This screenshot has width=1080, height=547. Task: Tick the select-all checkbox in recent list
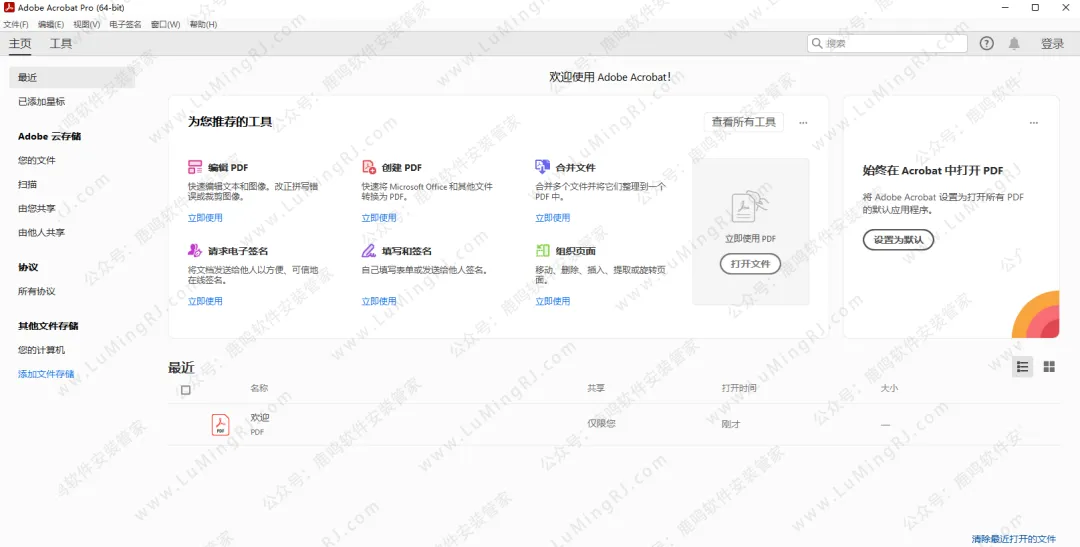click(x=185, y=390)
